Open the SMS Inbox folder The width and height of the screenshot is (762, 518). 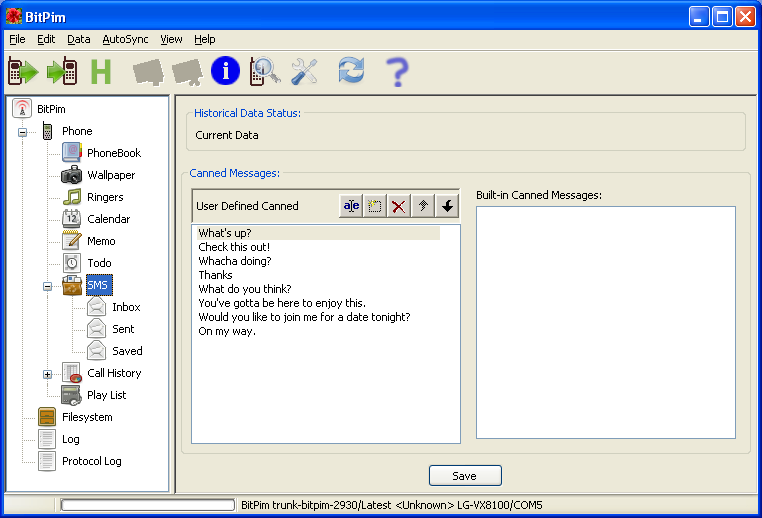[x=126, y=307]
